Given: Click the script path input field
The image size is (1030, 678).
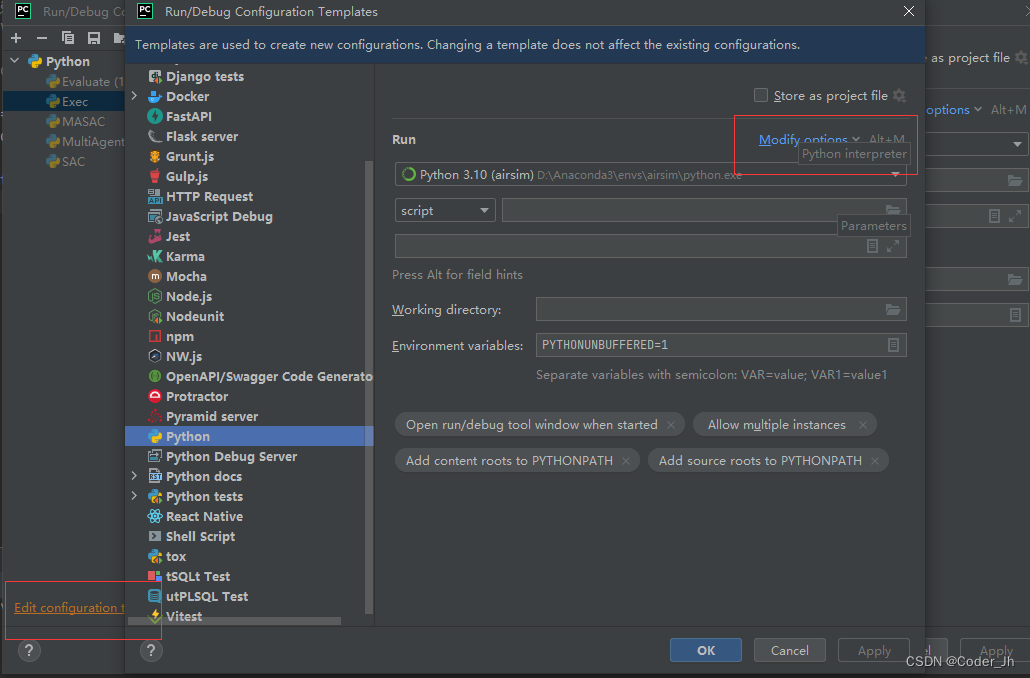Looking at the screenshot, I should tap(704, 210).
